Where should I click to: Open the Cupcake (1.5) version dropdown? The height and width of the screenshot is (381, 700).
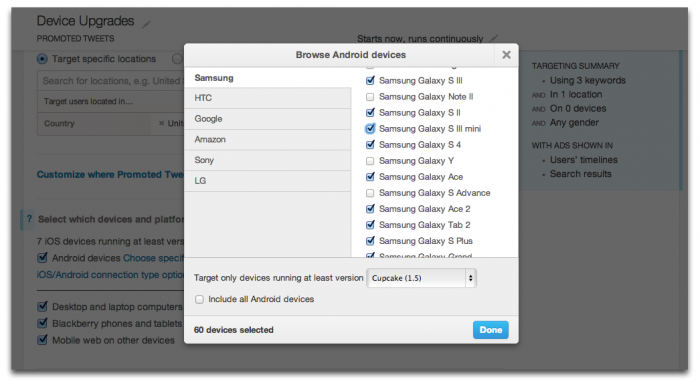[x=421, y=278]
